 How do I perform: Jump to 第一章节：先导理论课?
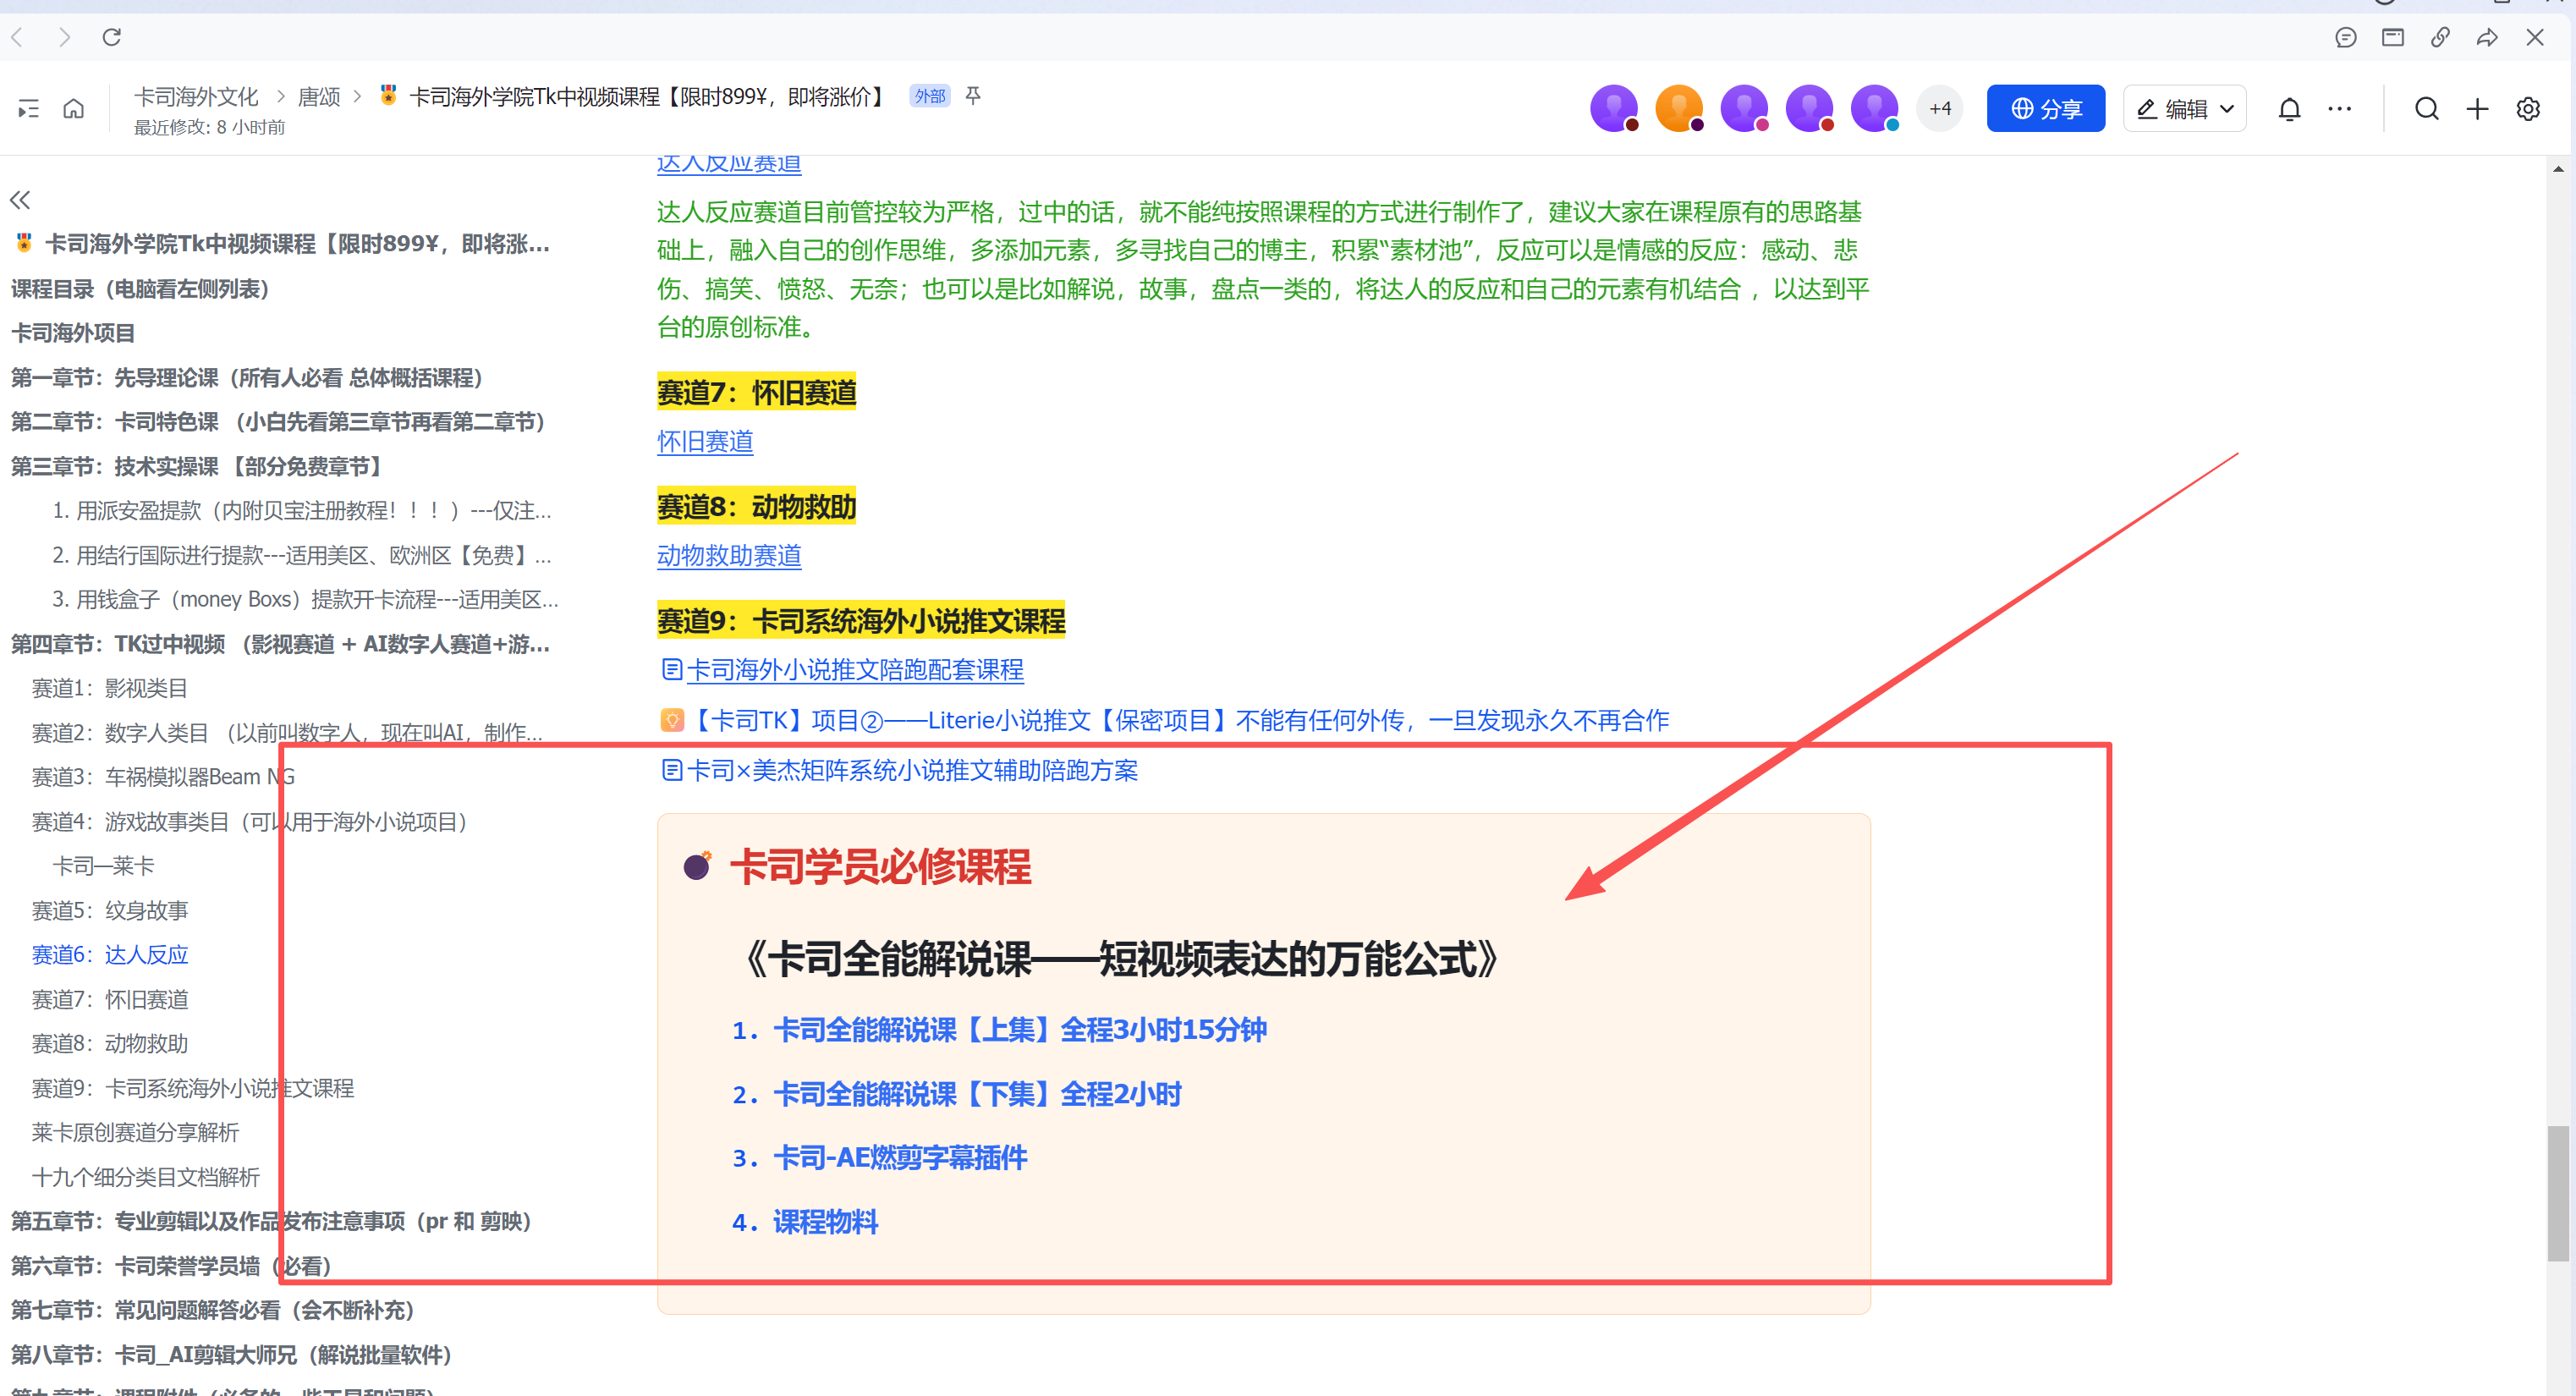tap(247, 378)
